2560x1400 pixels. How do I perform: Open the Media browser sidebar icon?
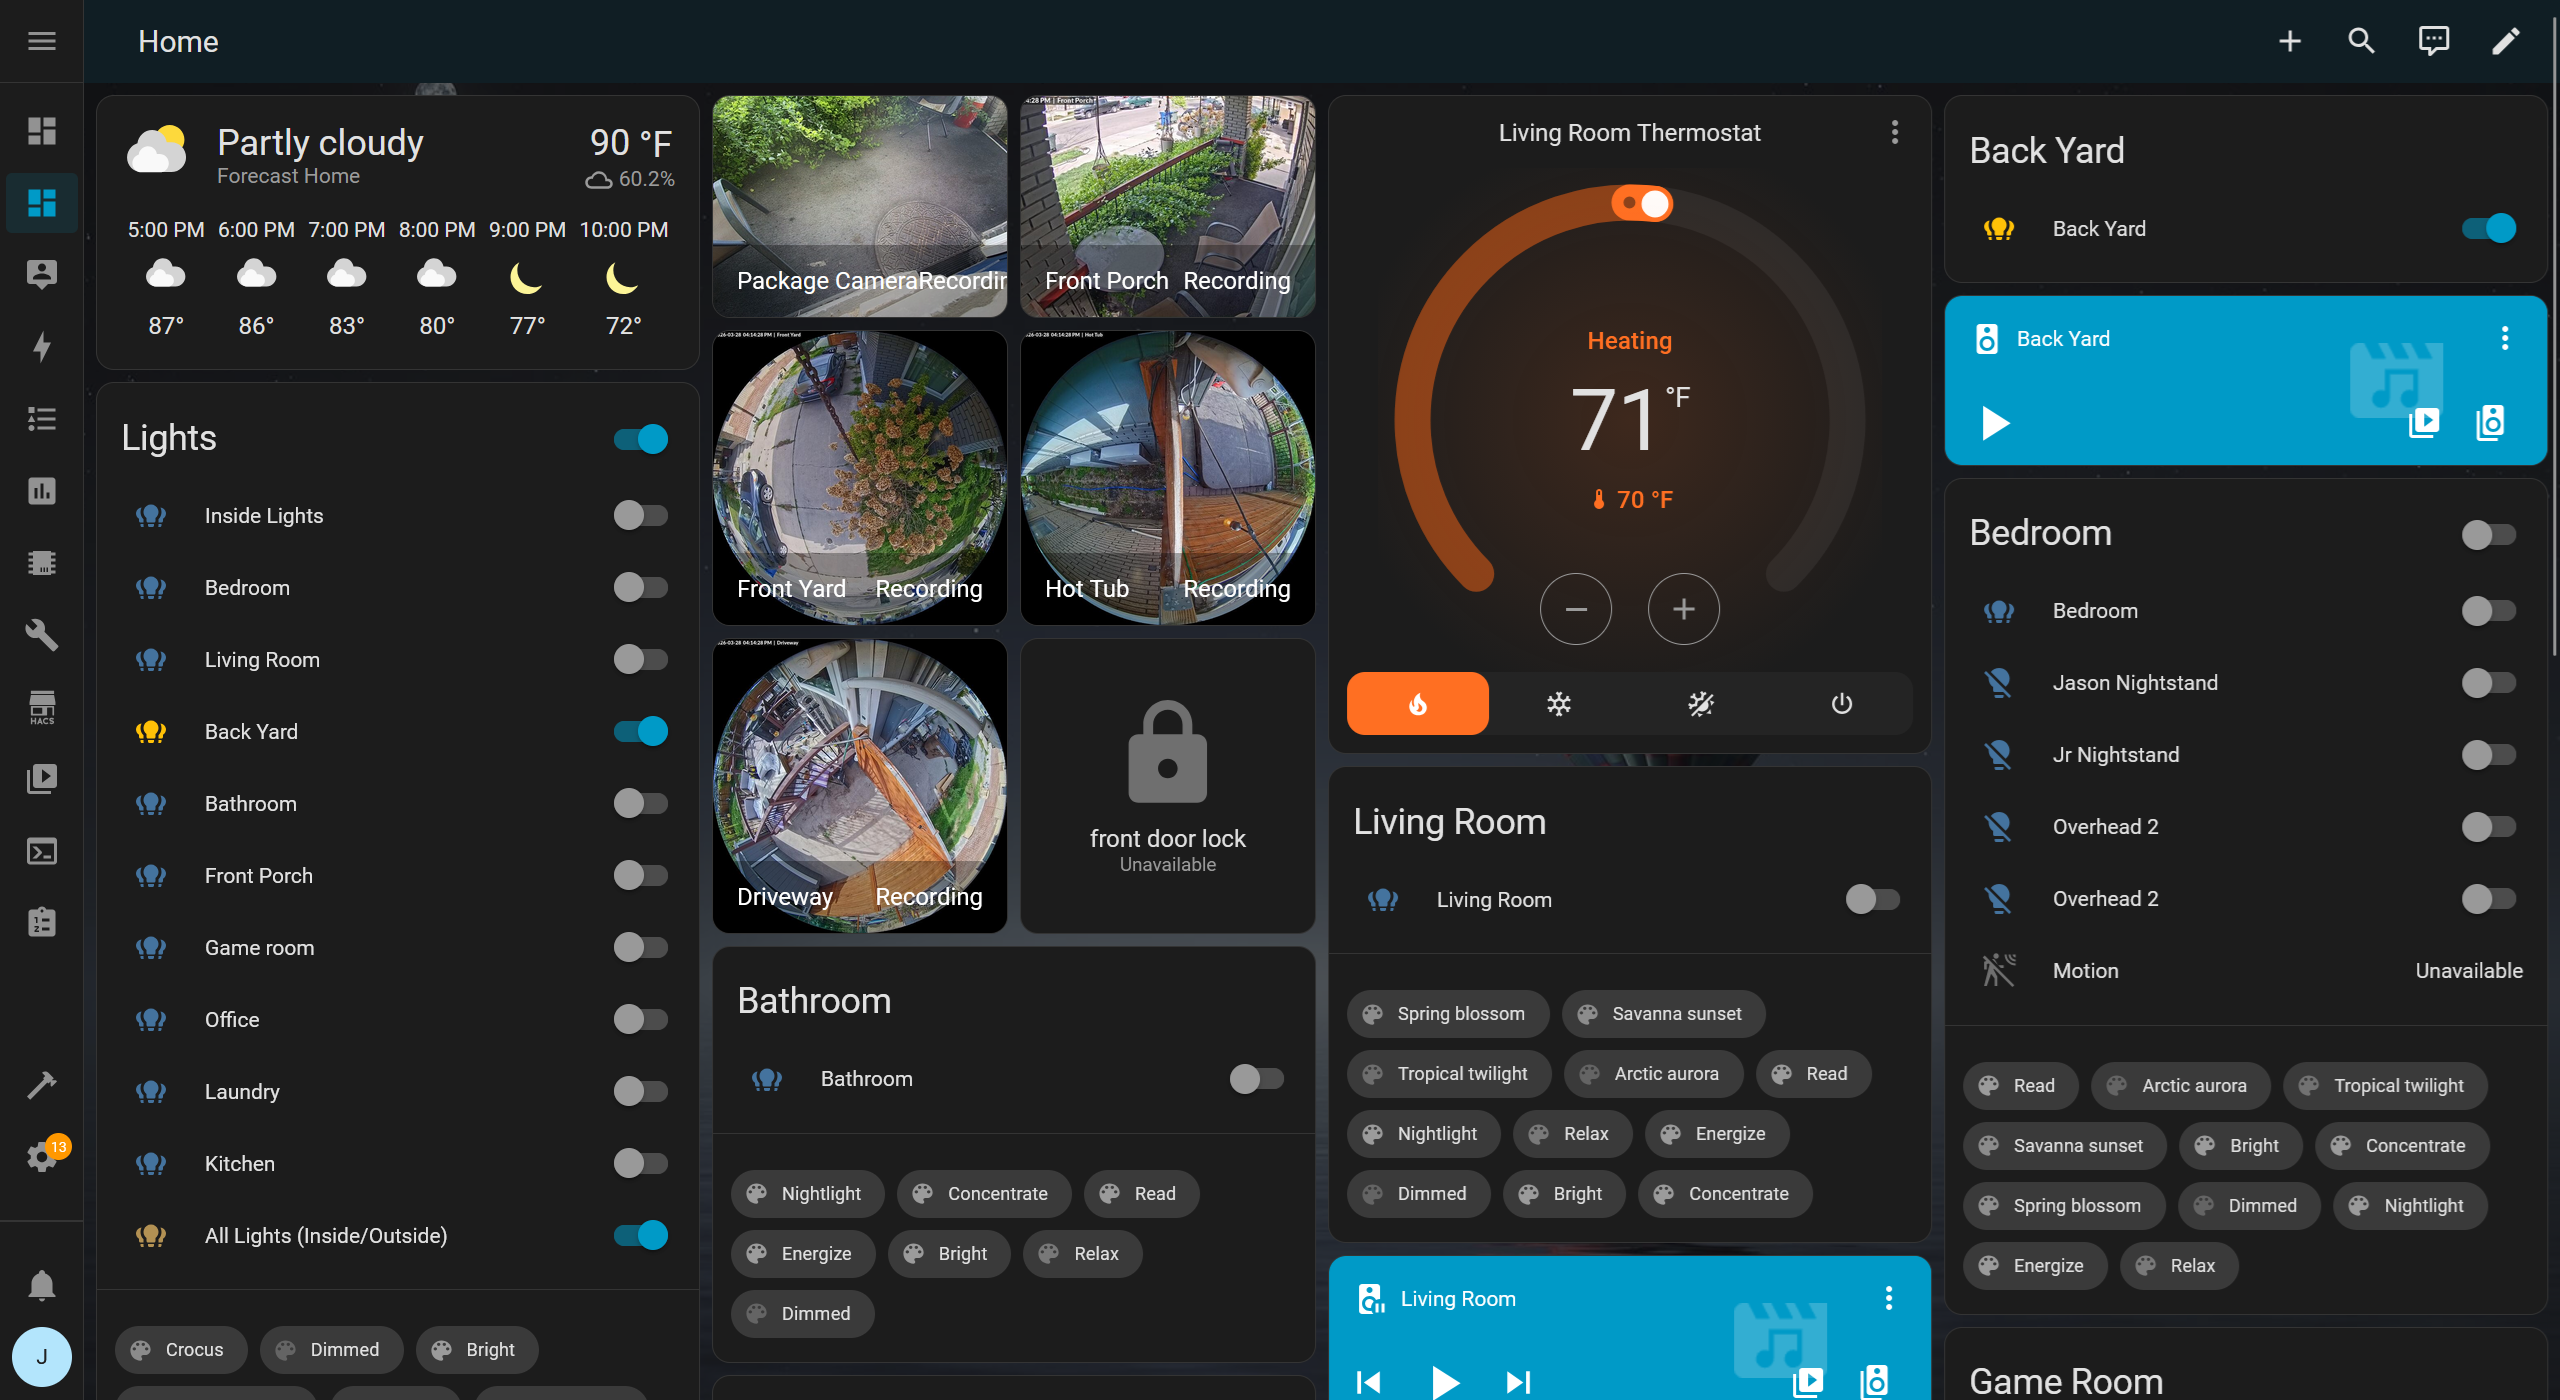click(41, 778)
